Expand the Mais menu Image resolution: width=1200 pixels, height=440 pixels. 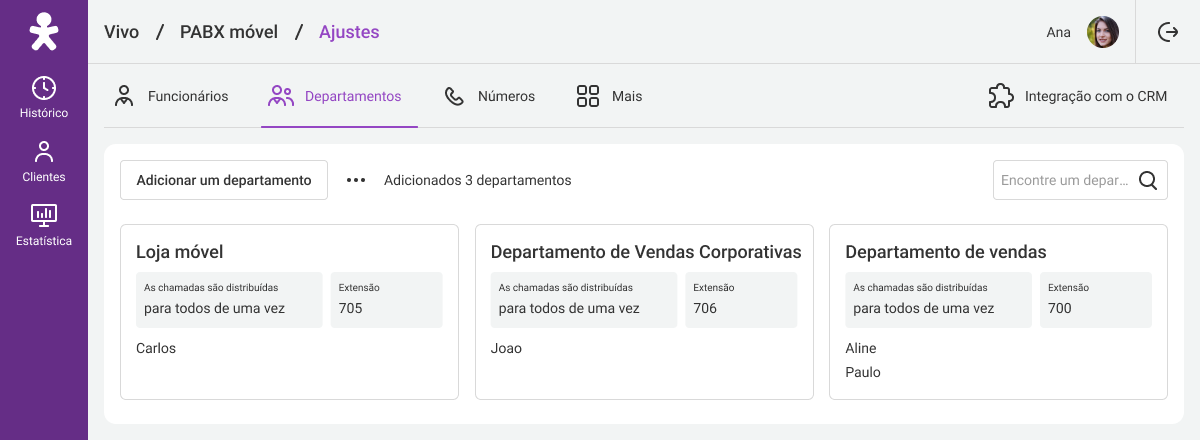[x=609, y=97]
